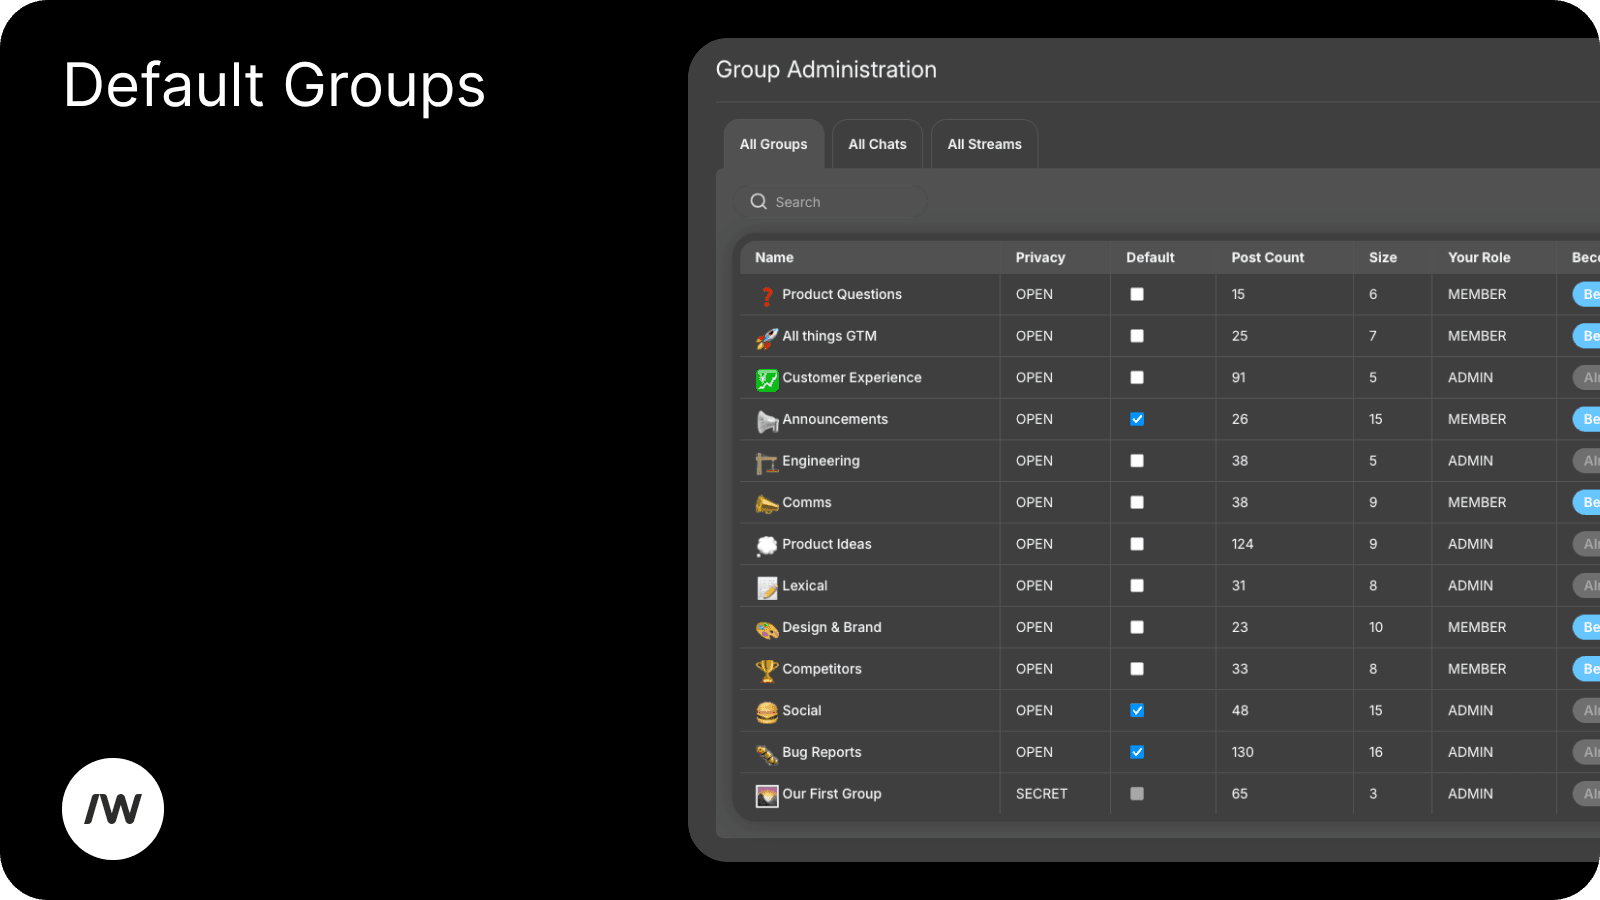Viewport: 1600px width, 900px height.
Task: Disable the Default checkbox for Bug Reports
Action: (x=1137, y=752)
